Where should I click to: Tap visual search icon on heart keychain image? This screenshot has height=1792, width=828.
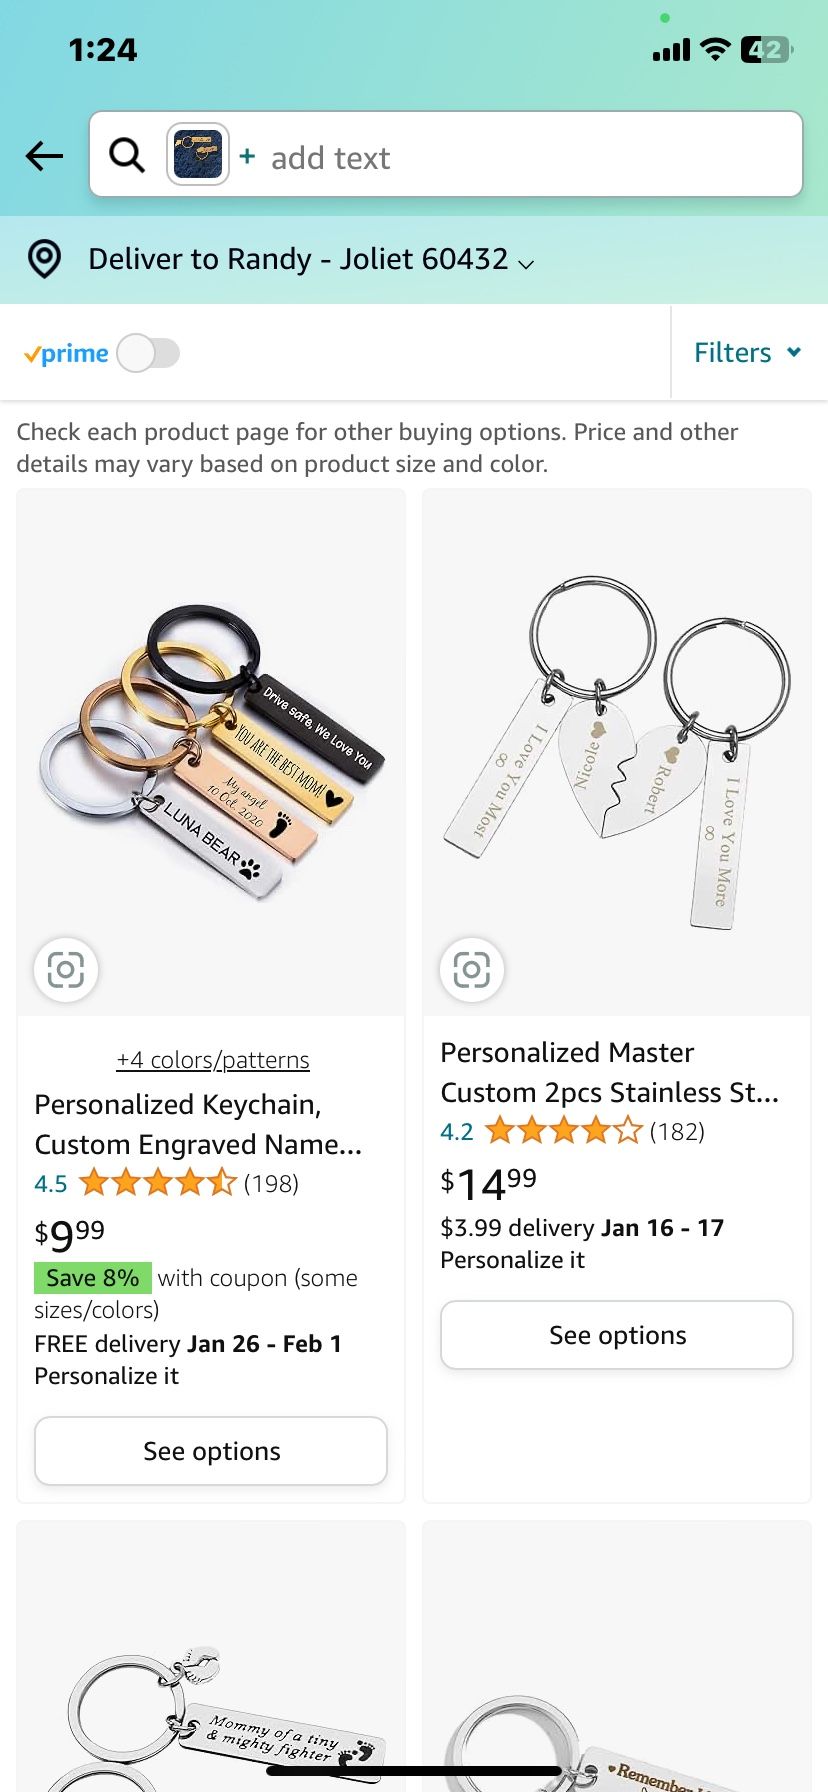(x=472, y=969)
